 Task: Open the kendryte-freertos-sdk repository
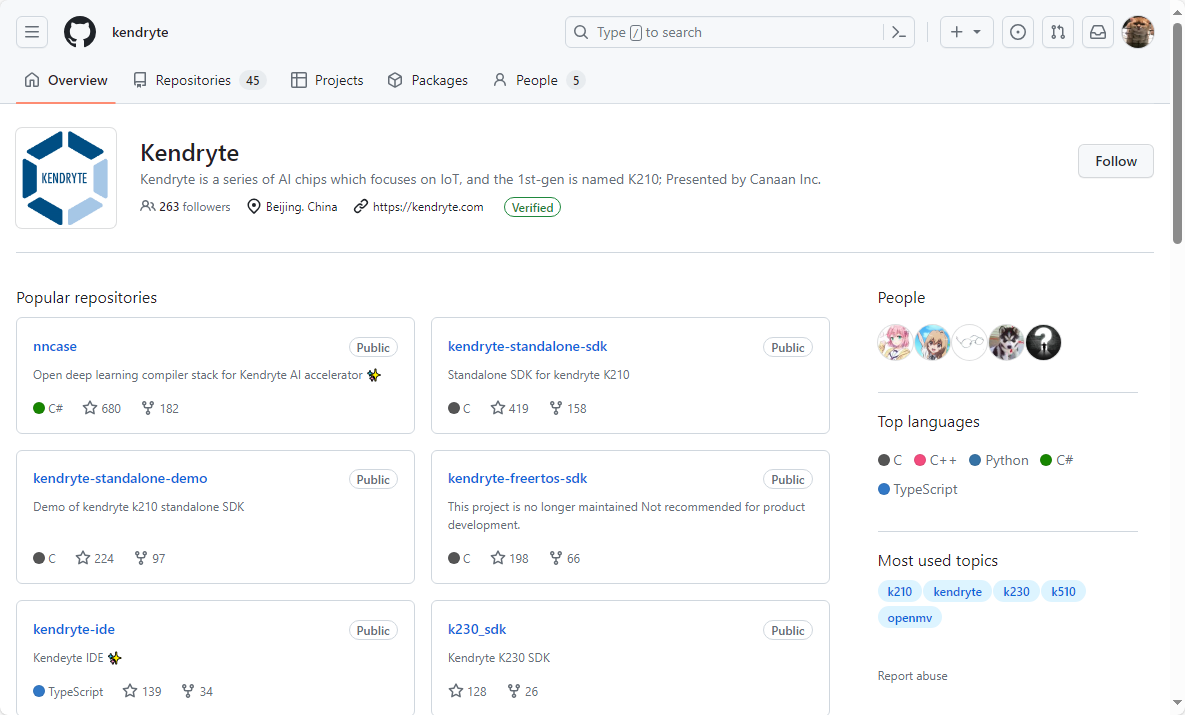[x=517, y=478]
